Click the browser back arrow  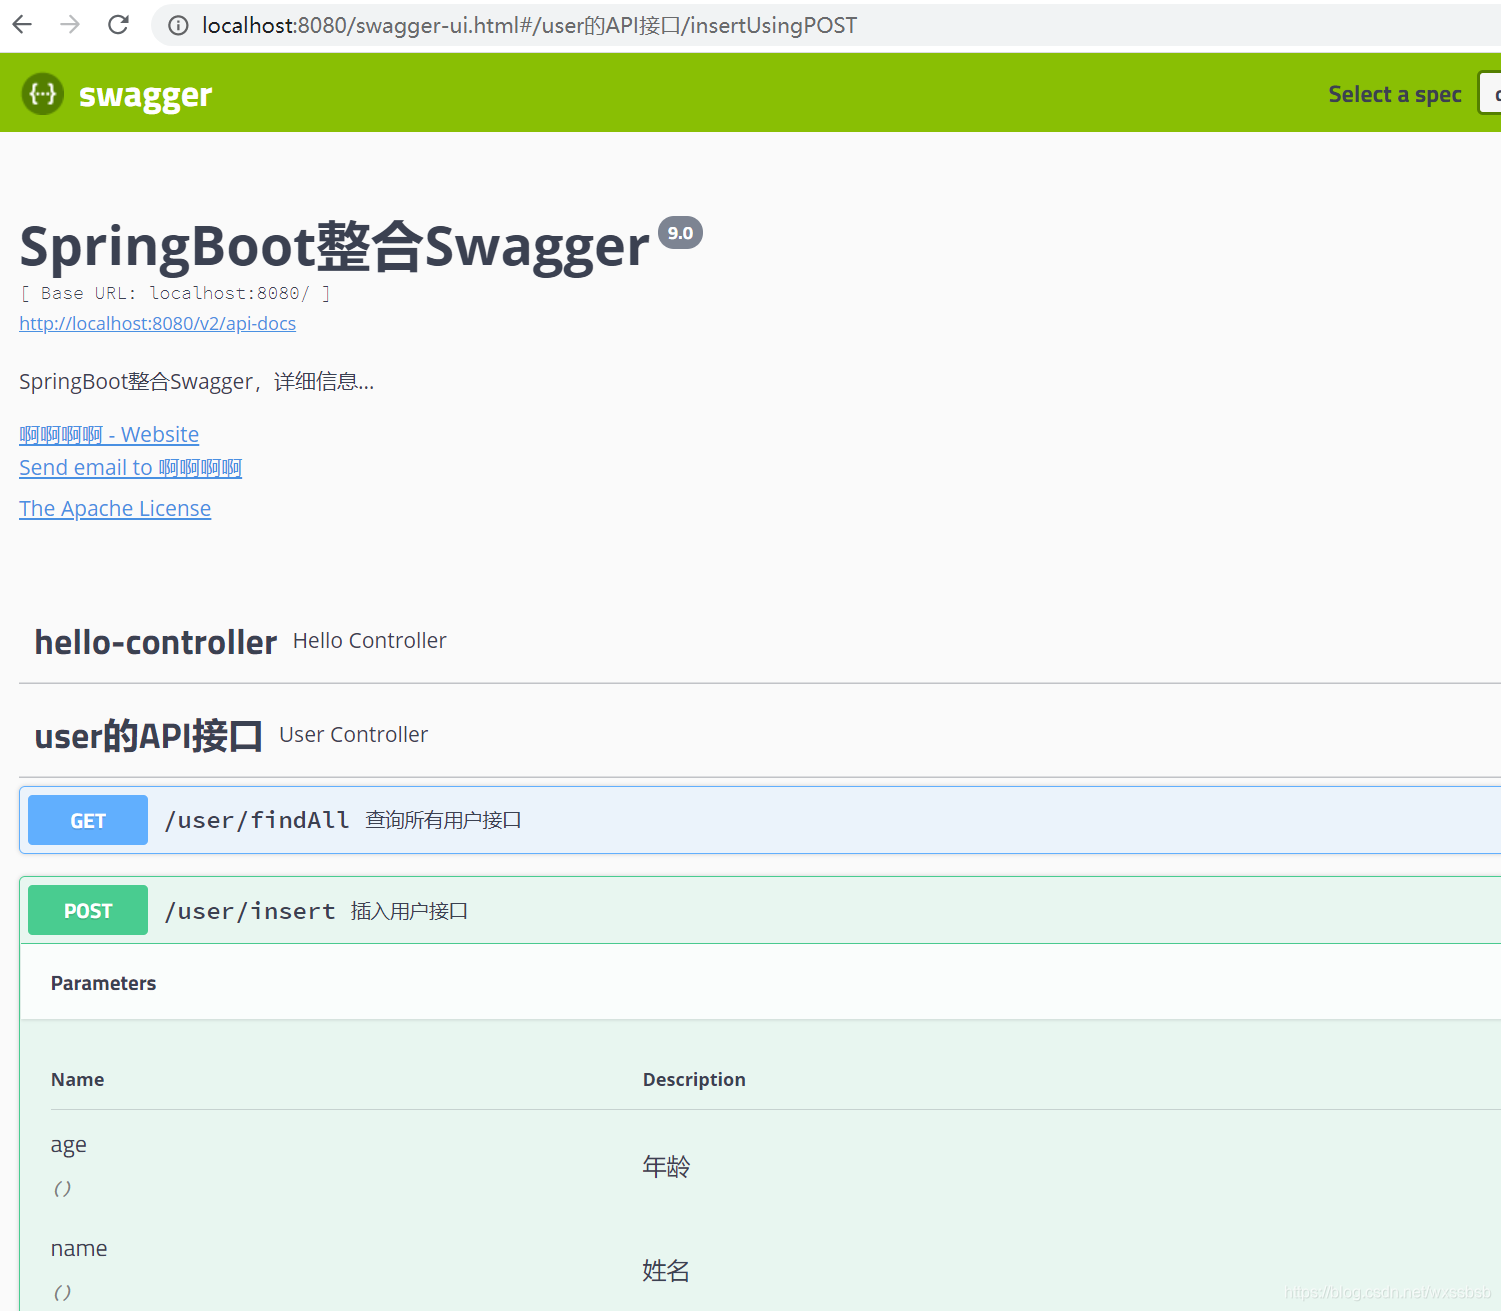pyautogui.click(x=22, y=25)
